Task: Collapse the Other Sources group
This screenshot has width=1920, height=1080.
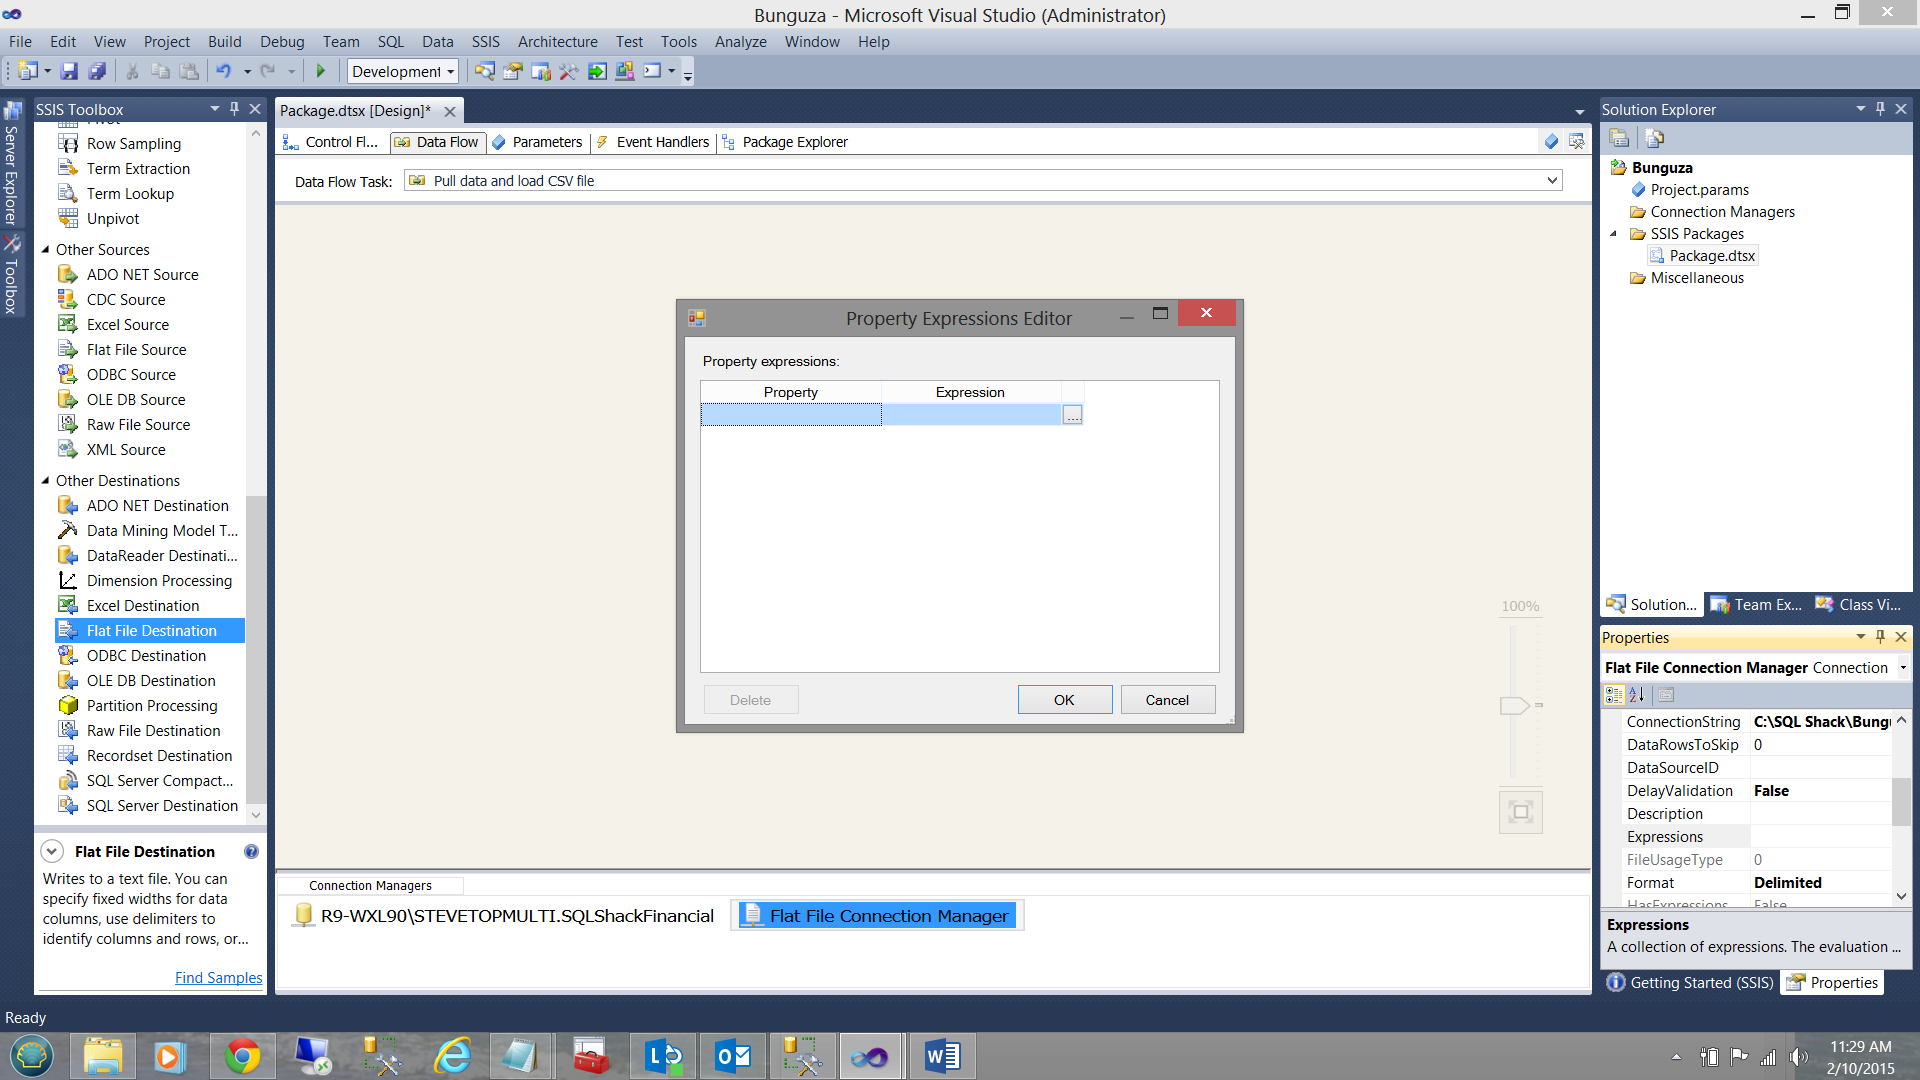Action: 45,249
